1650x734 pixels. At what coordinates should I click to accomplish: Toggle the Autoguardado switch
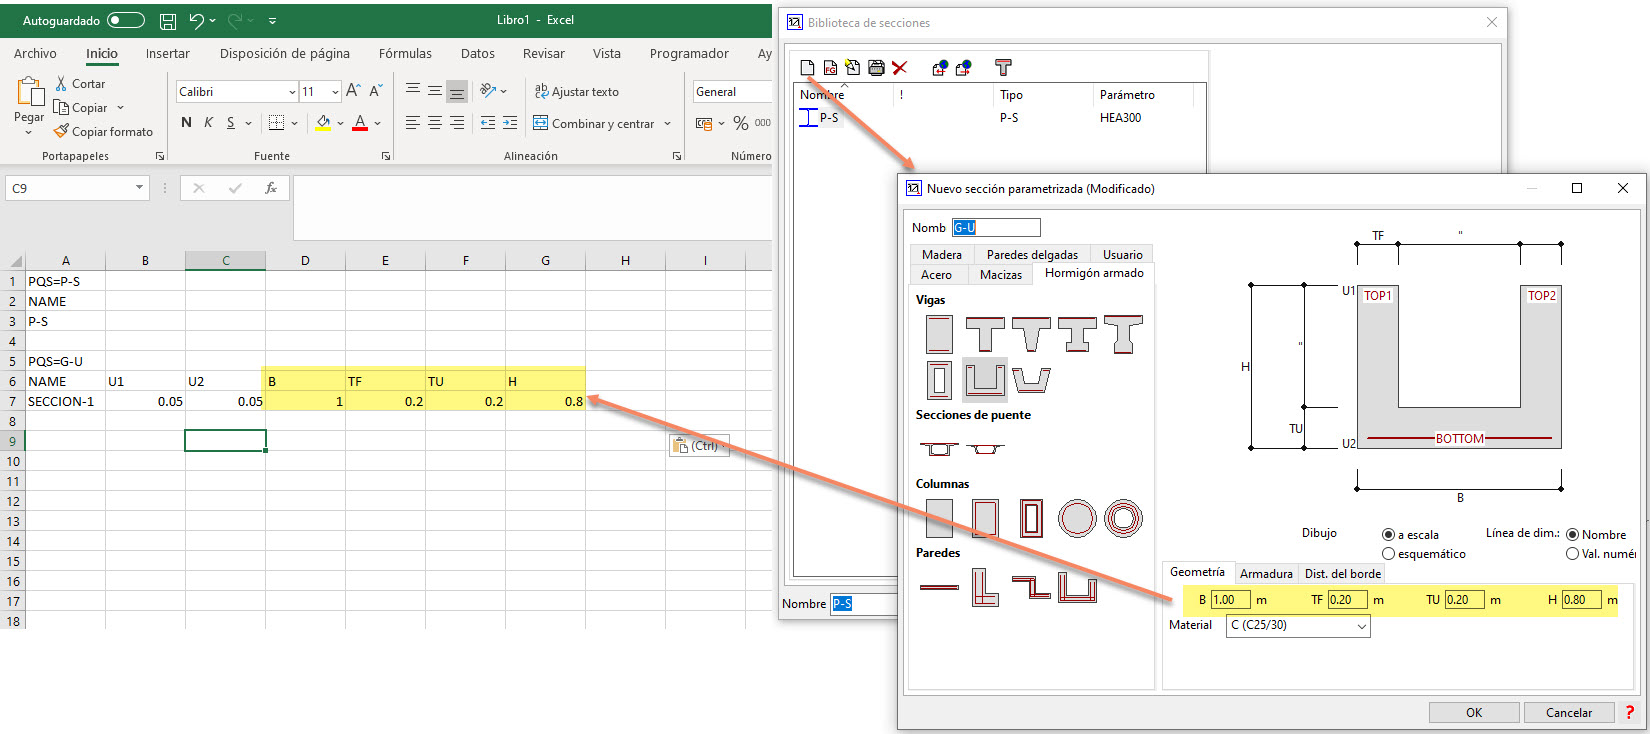pos(125,20)
